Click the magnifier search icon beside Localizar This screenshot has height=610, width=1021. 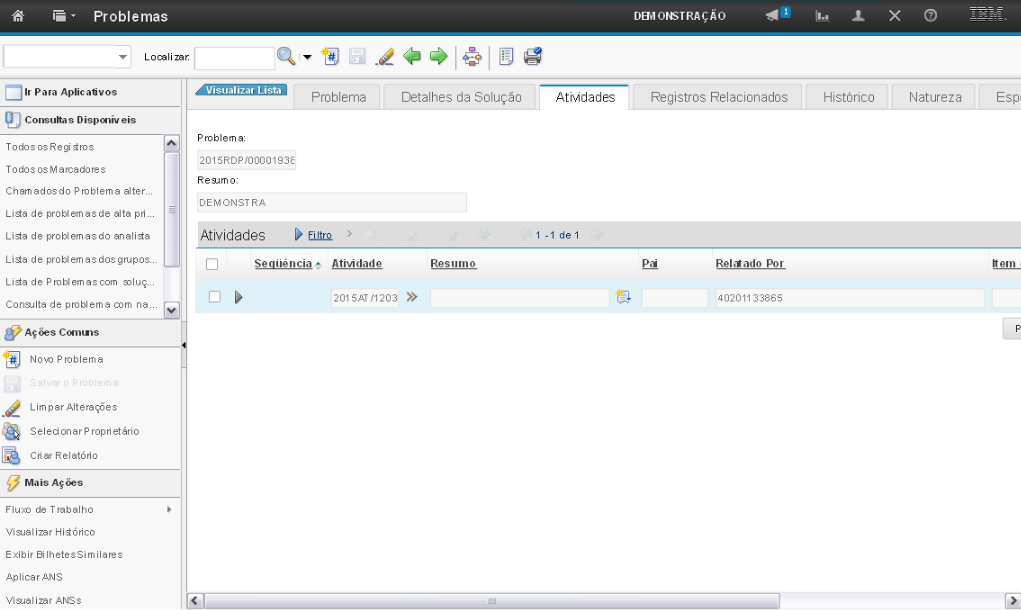point(286,57)
